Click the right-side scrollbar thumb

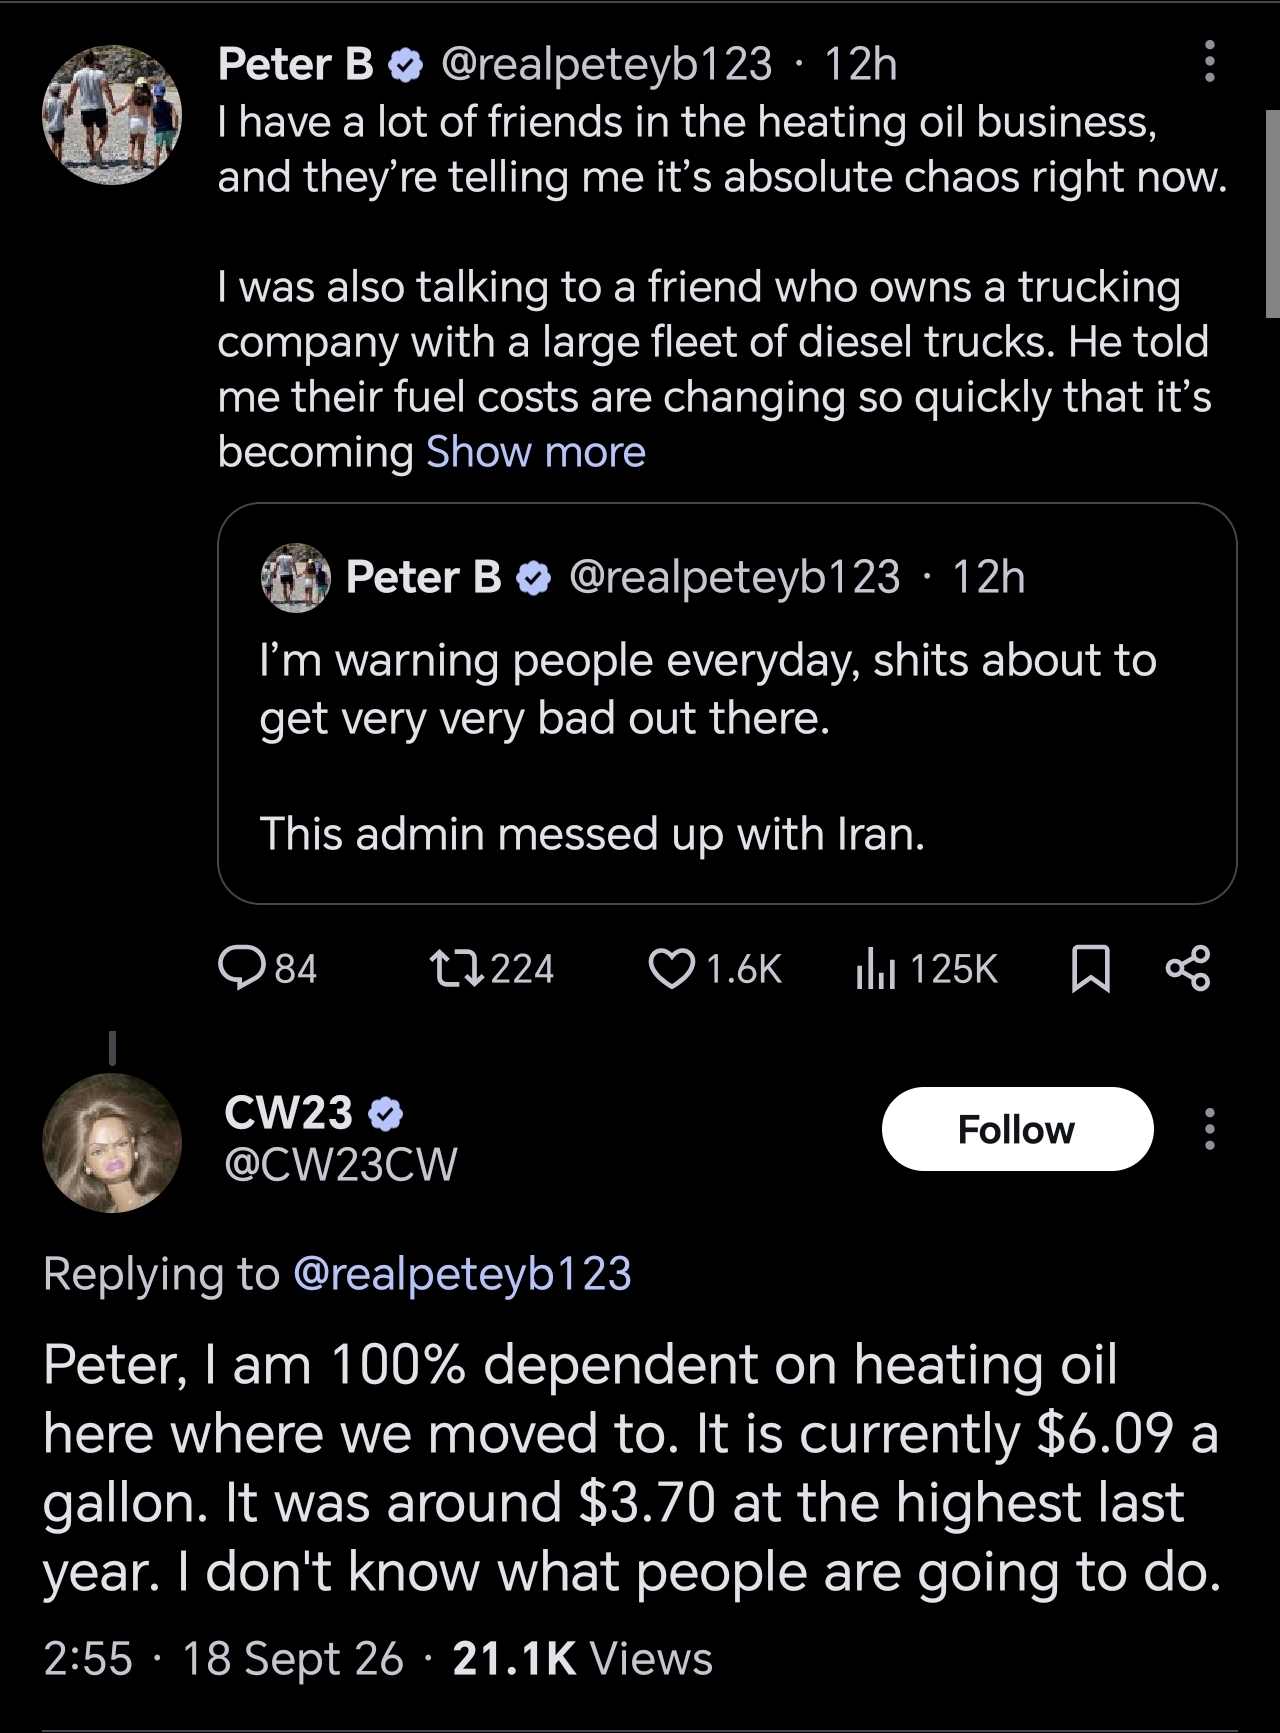(x=1272, y=214)
